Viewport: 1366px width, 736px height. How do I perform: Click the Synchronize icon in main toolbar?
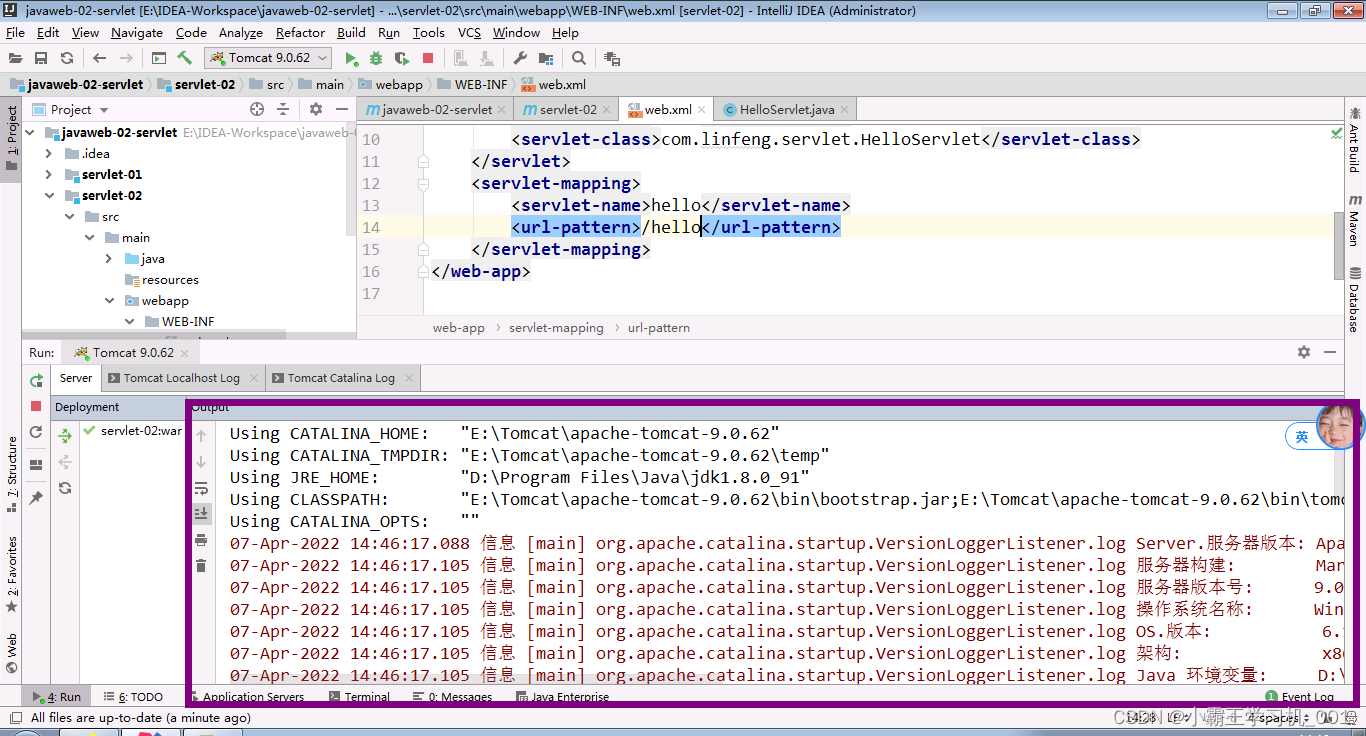click(x=67, y=58)
